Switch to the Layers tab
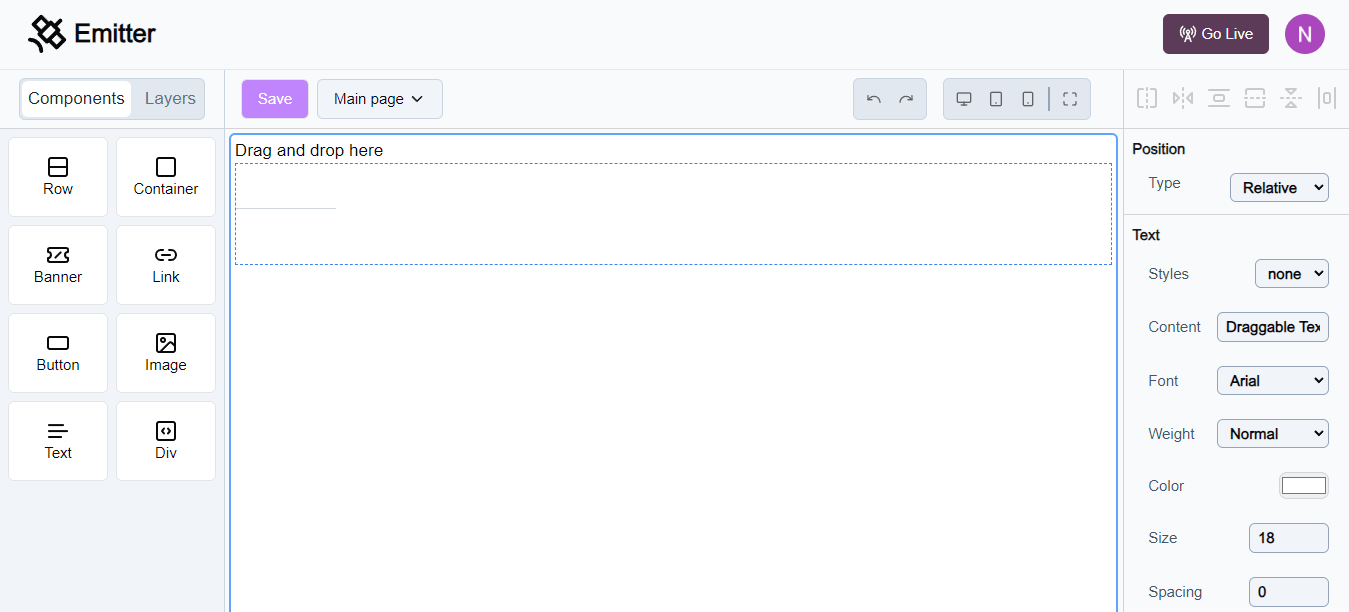 [x=170, y=99]
